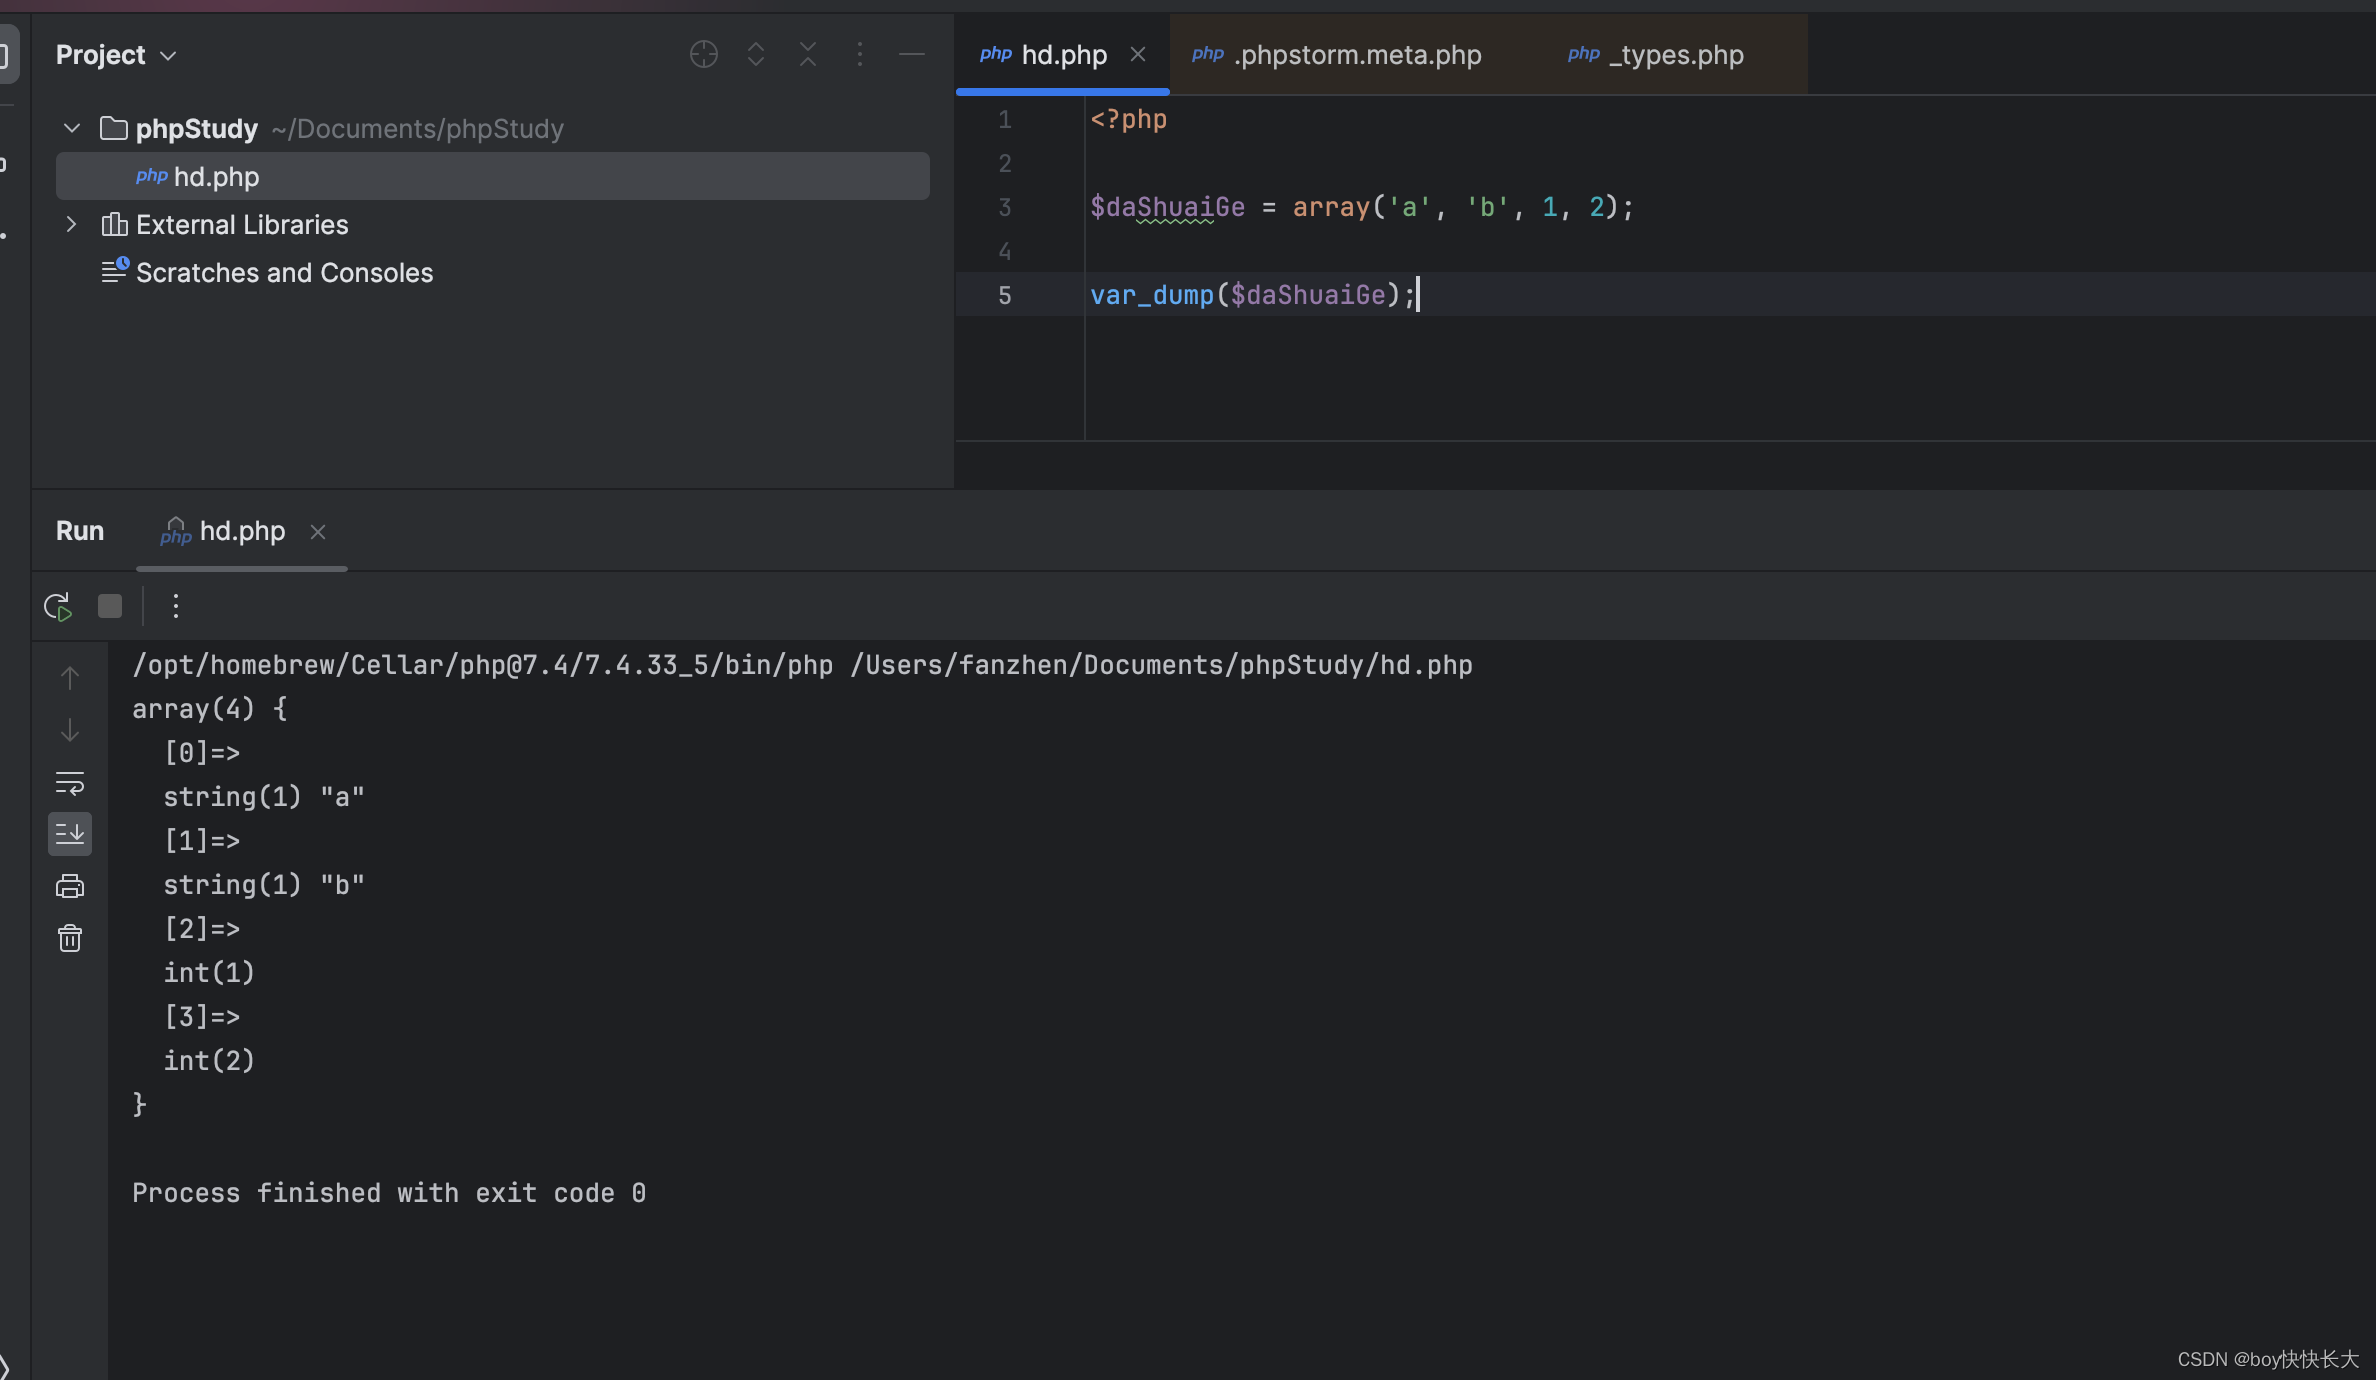The image size is (2376, 1380).
Task: Open the _types.php editor tab
Action: click(1655, 54)
